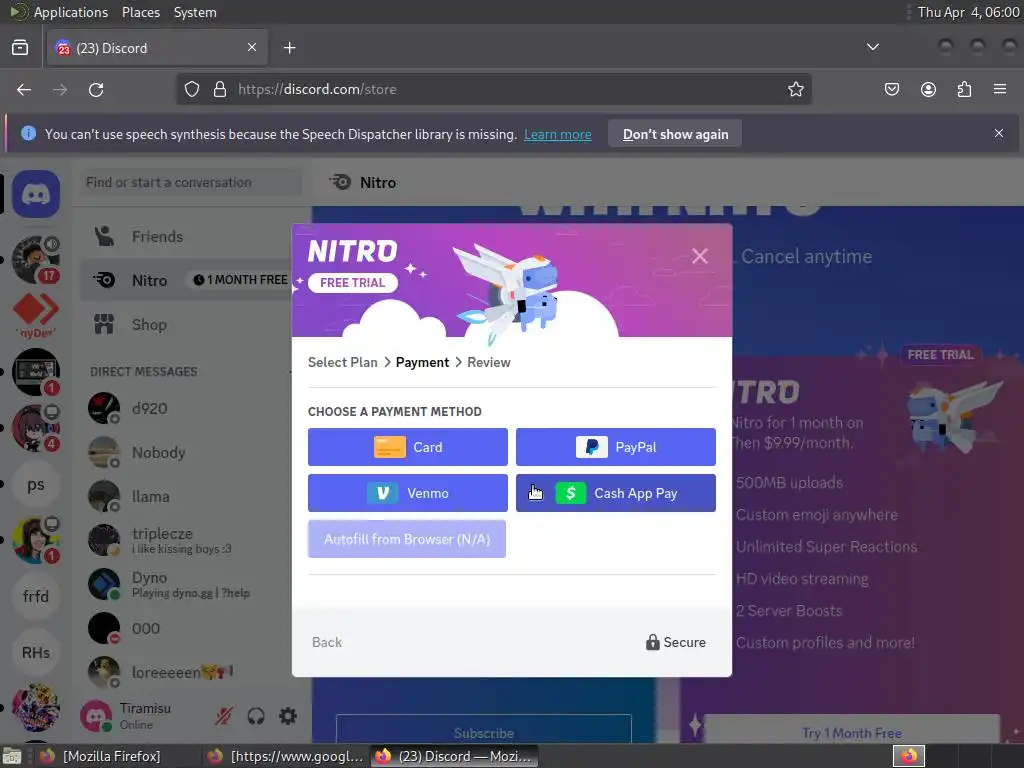This screenshot has height=768, width=1024.
Task: Click Try 1 Month Free button
Action: tap(852, 733)
